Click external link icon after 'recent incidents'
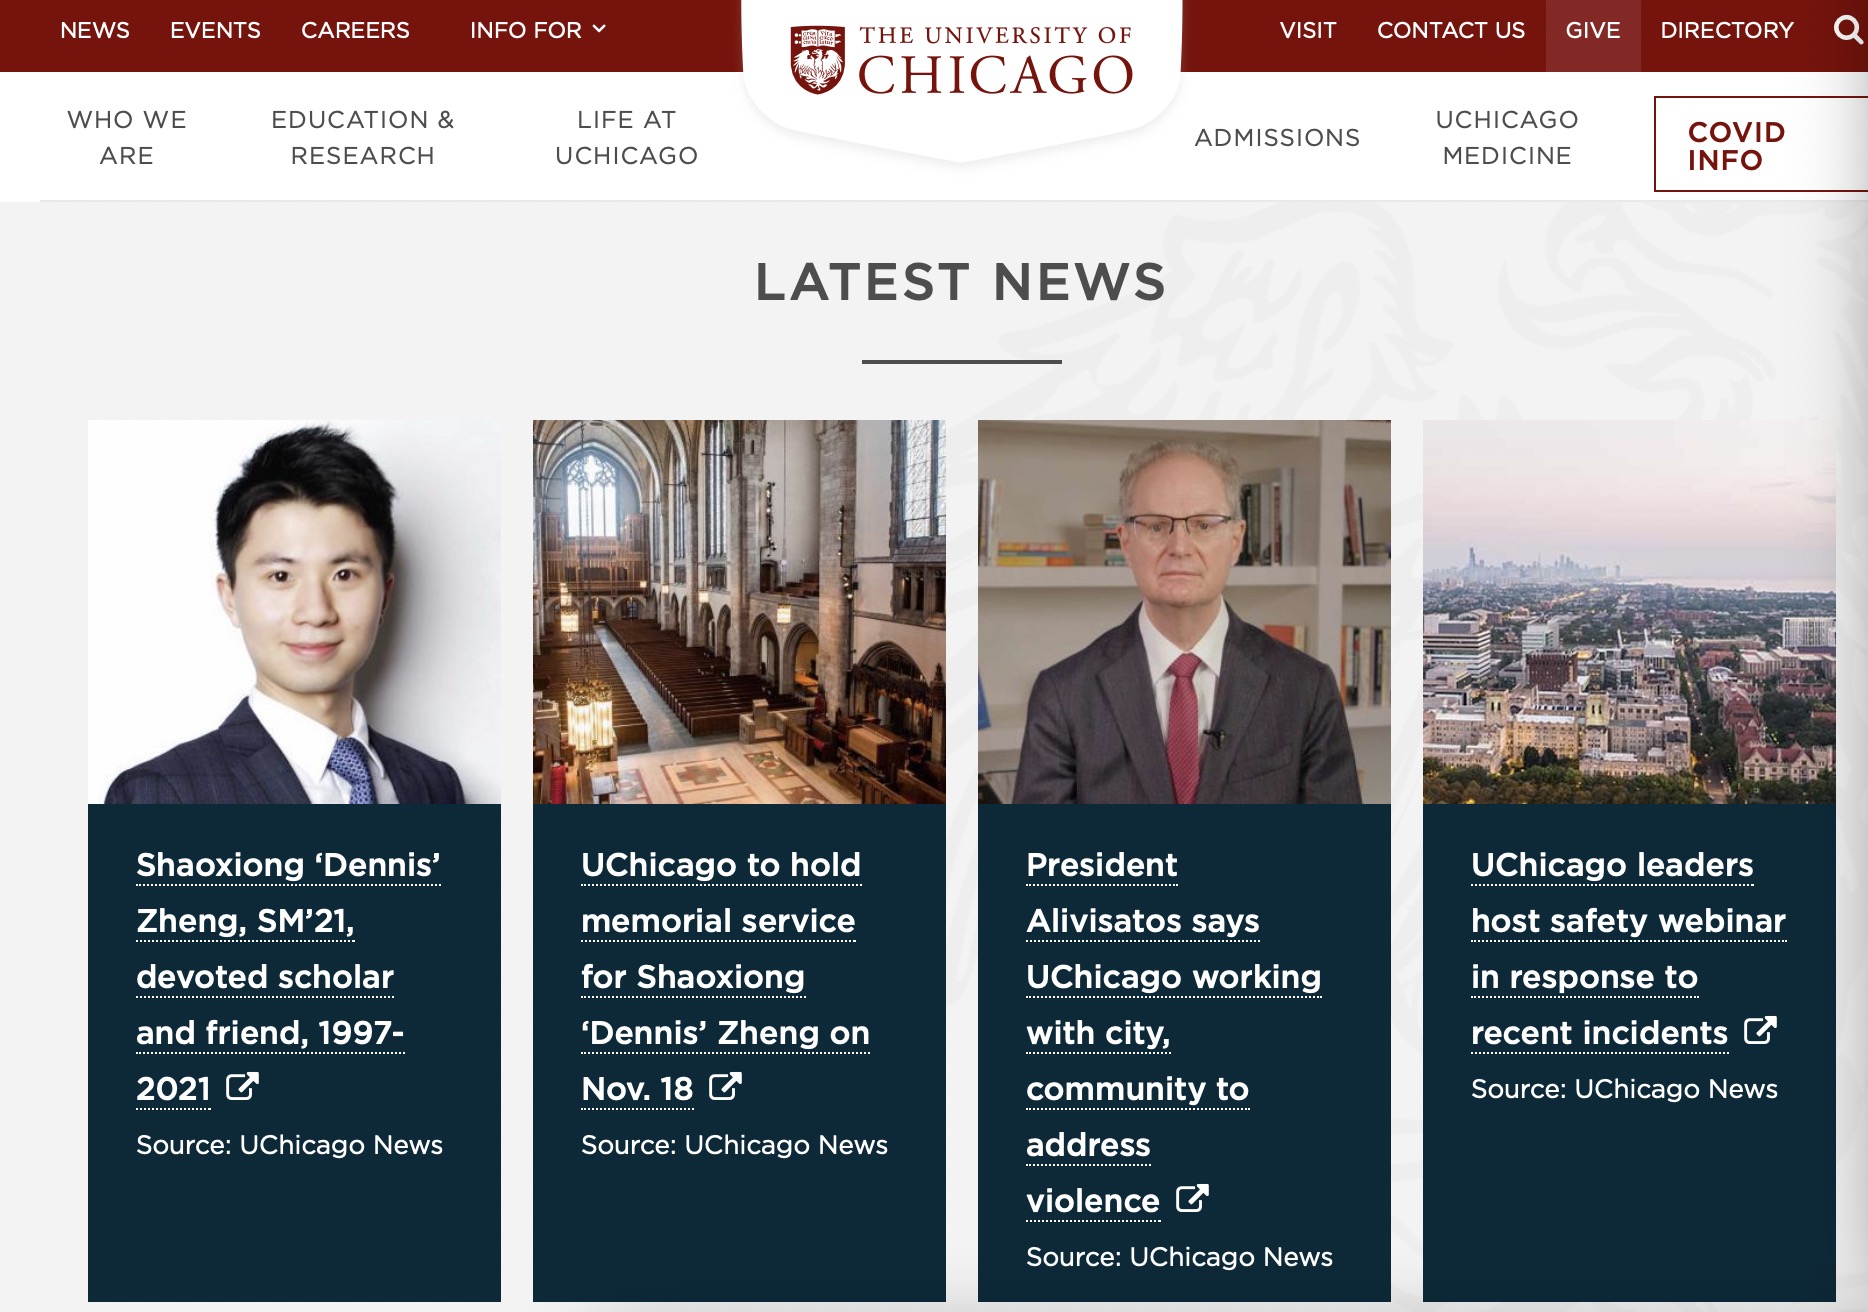The height and width of the screenshot is (1312, 1868). tap(1760, 1030)
